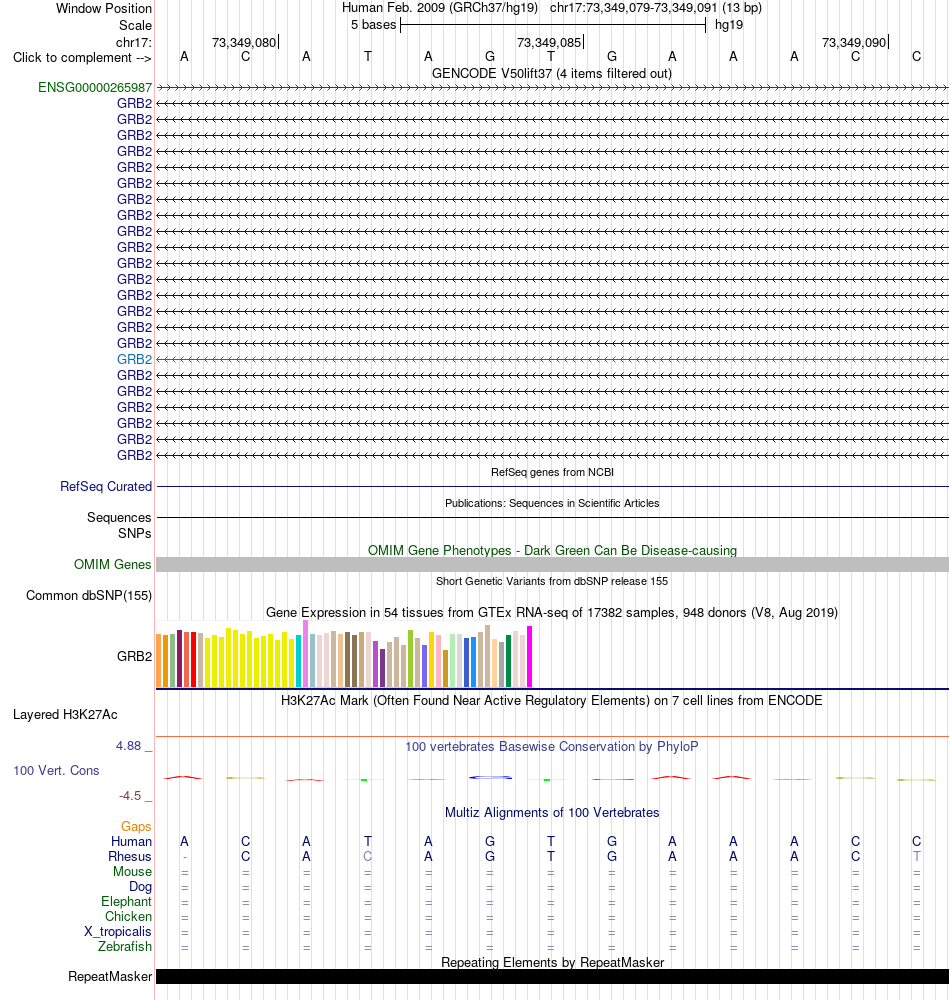Select the light-blue highlighted GRB2 transcript label
Image resolution: width=950 pixels, height=1000 pixels.
click(x=135, y=359)
